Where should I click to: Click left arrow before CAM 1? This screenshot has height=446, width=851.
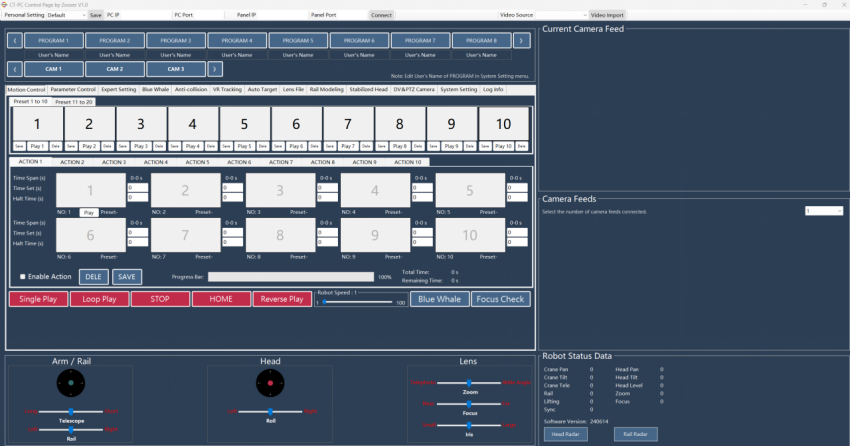pyautogui.click(x=15, y=69)
